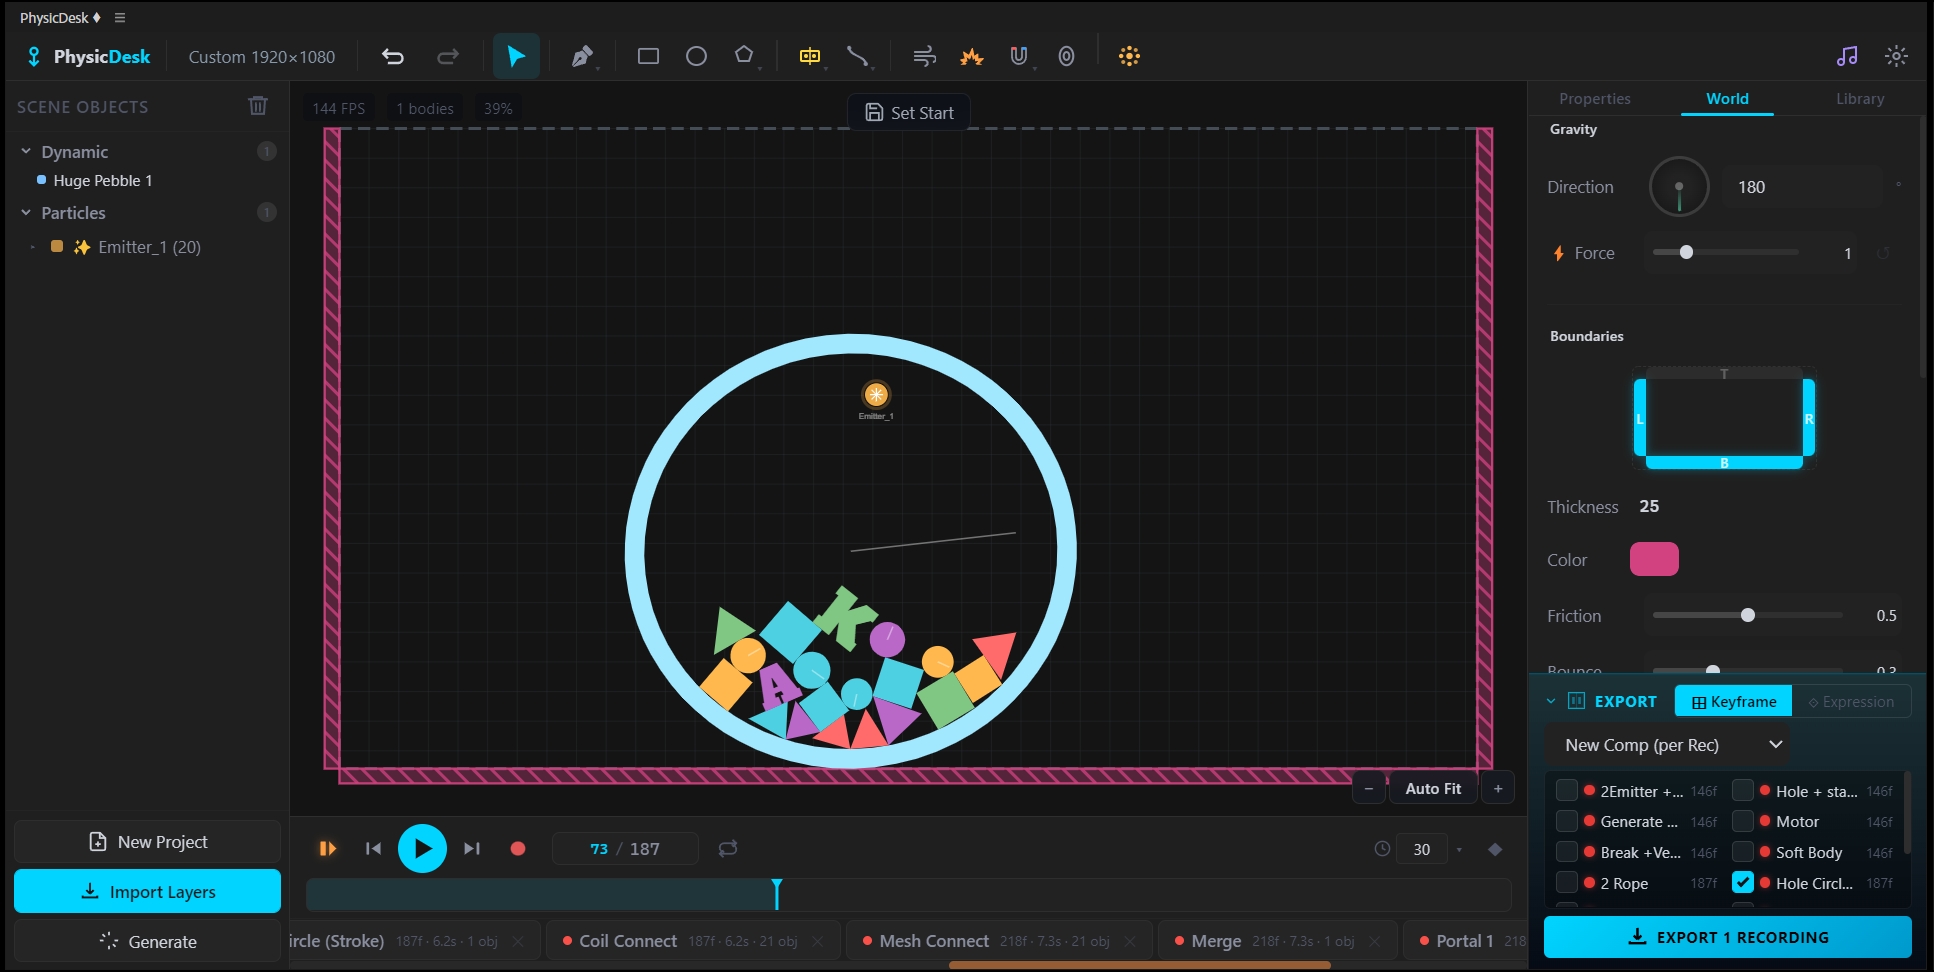The height and width of the screenshot is (972, 1934).
Task: Click the Auto Fit button
Action: point(1433,788)
